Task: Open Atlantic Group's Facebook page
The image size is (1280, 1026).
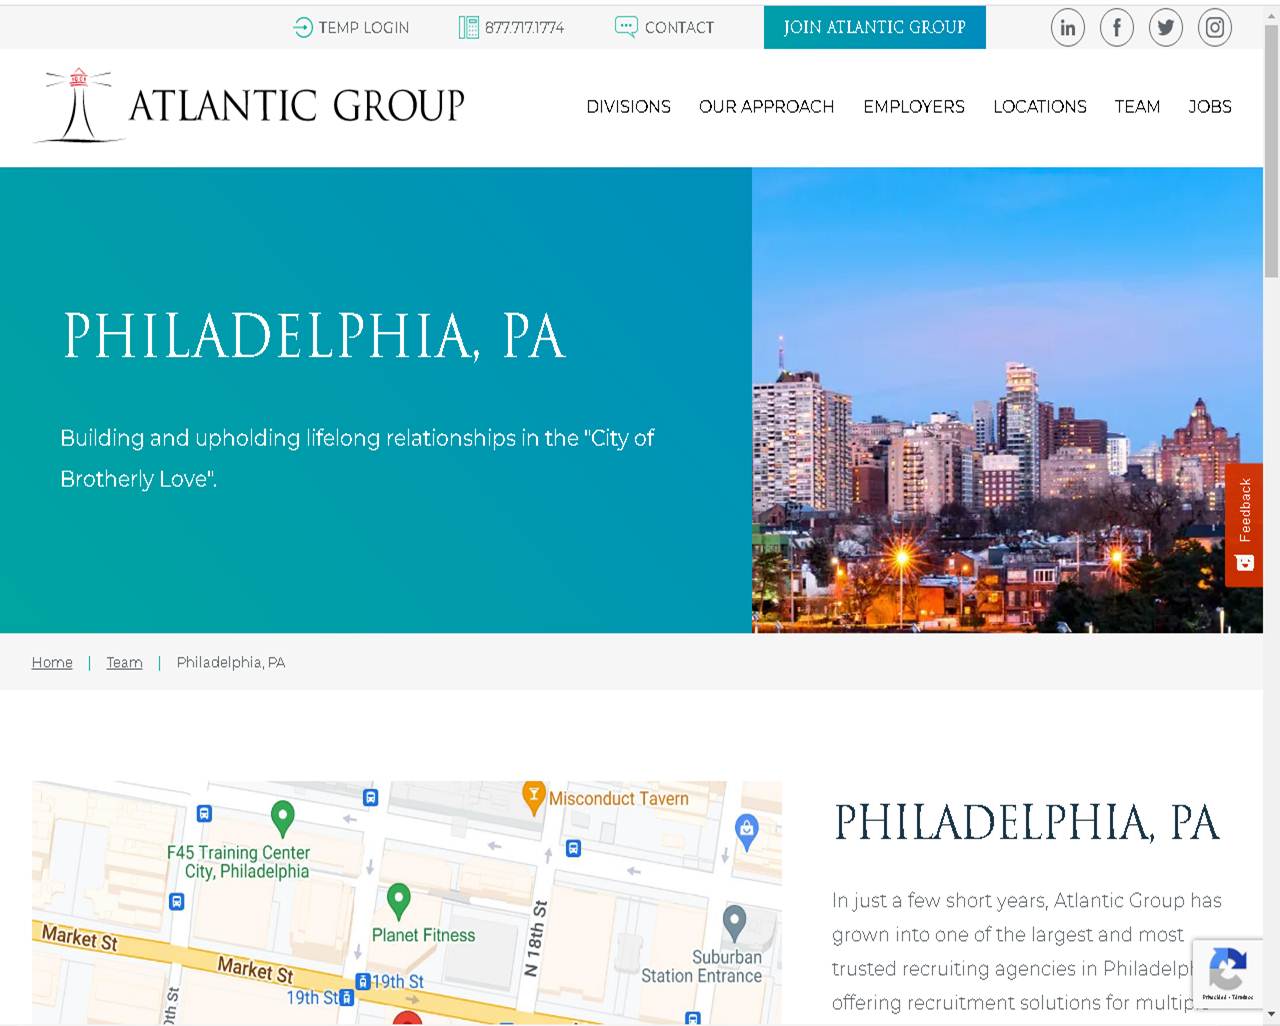Action: pyautogui.click(x=1117, y=27)
